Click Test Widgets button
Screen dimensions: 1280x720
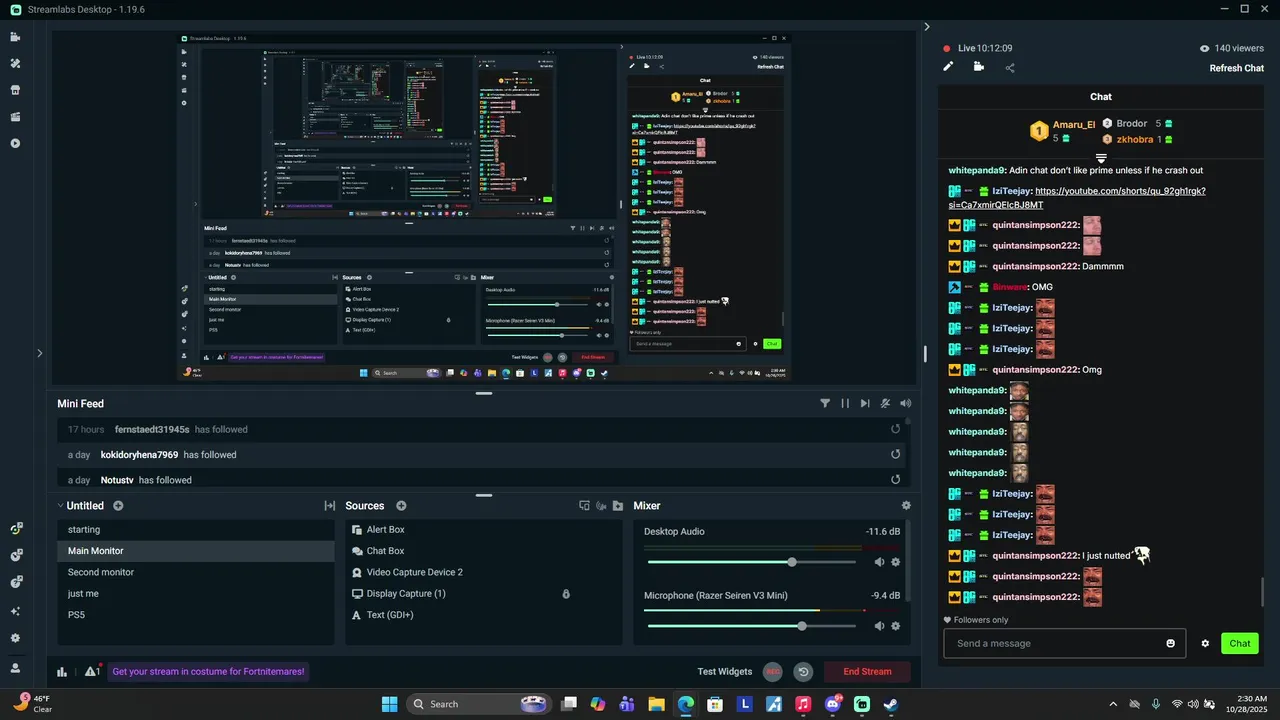click(725, 672)
